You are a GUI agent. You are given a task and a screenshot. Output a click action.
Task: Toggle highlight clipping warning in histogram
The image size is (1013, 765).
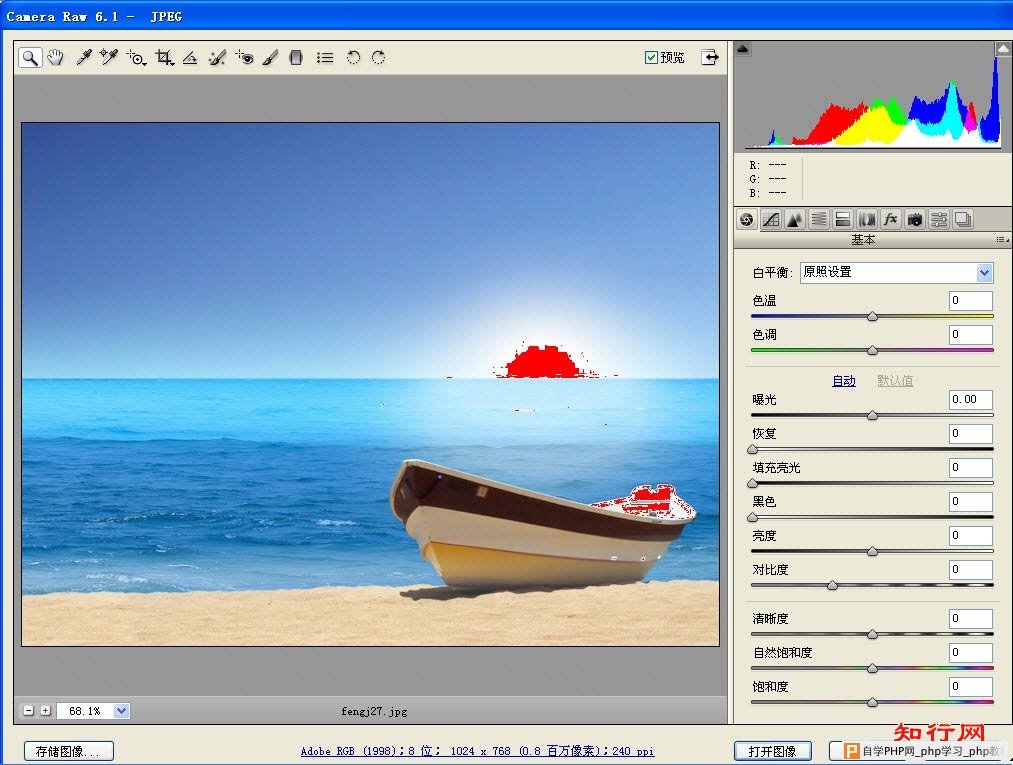pyautogui.click(x=1003, y=48)
